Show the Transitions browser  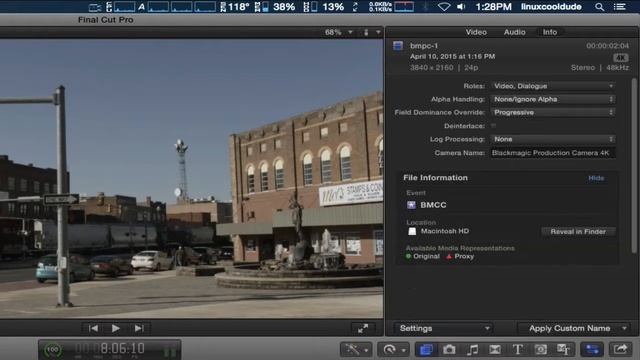click(x=495, y=349)
